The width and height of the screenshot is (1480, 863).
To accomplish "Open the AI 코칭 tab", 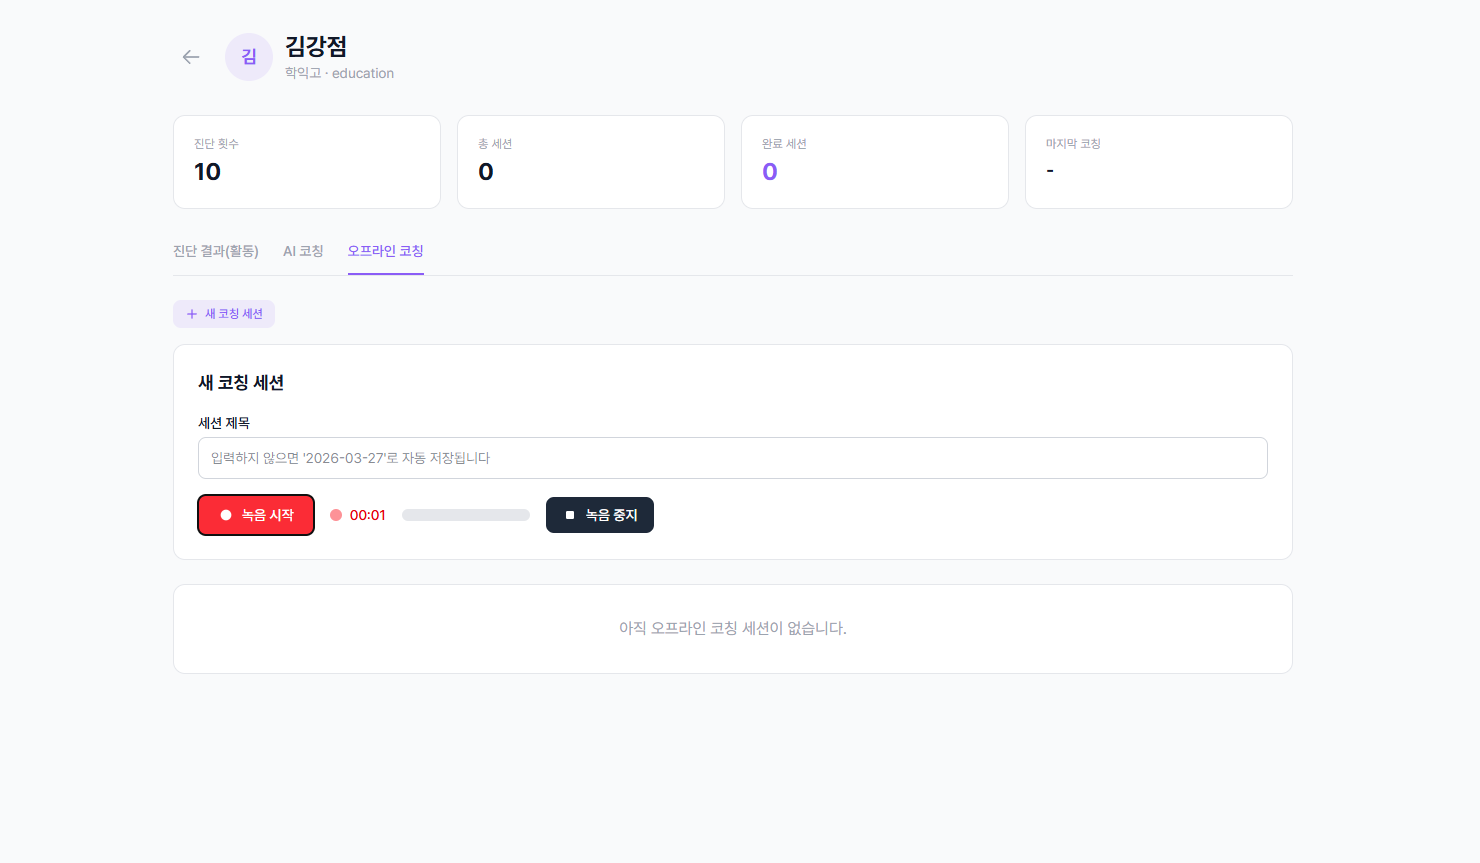I will (x=303, y=251).
